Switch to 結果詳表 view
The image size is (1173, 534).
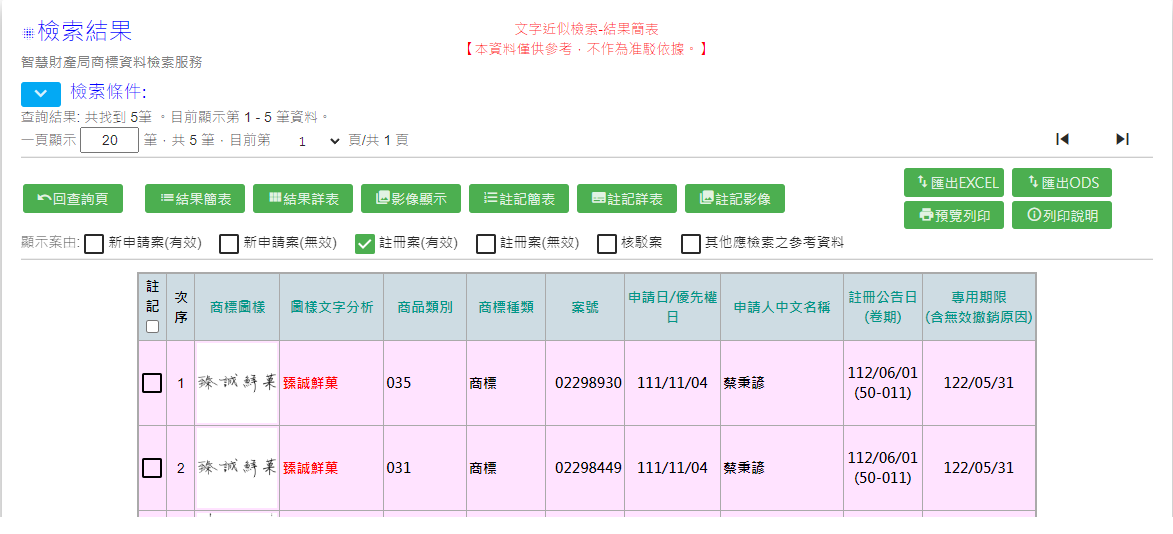click(x=304, y=199)
